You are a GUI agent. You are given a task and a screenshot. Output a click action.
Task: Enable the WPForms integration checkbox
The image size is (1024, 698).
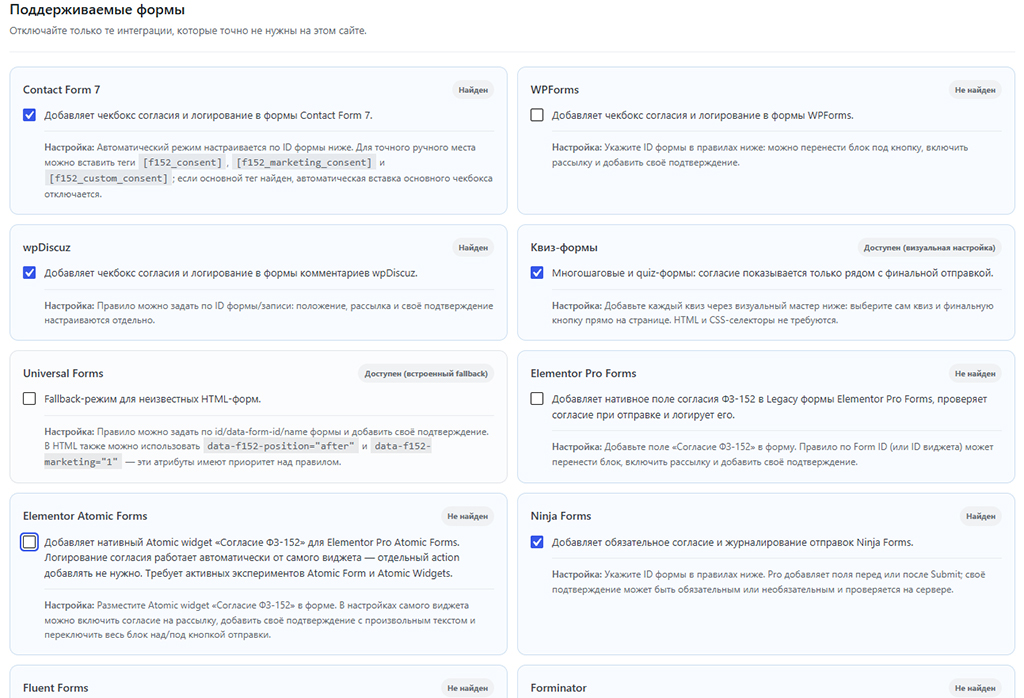pyautogui.click(x=537, y=115)
